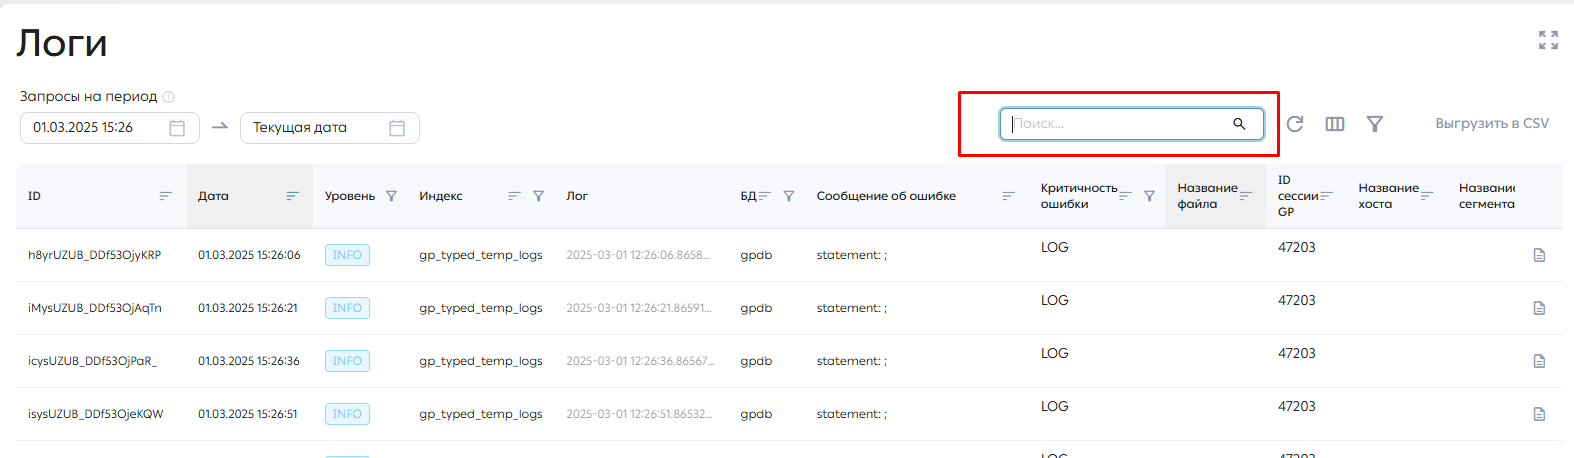Screen dimensions: 1574x458
Task: Toggle sorting on the Дата column
Action: click(293, 196)
